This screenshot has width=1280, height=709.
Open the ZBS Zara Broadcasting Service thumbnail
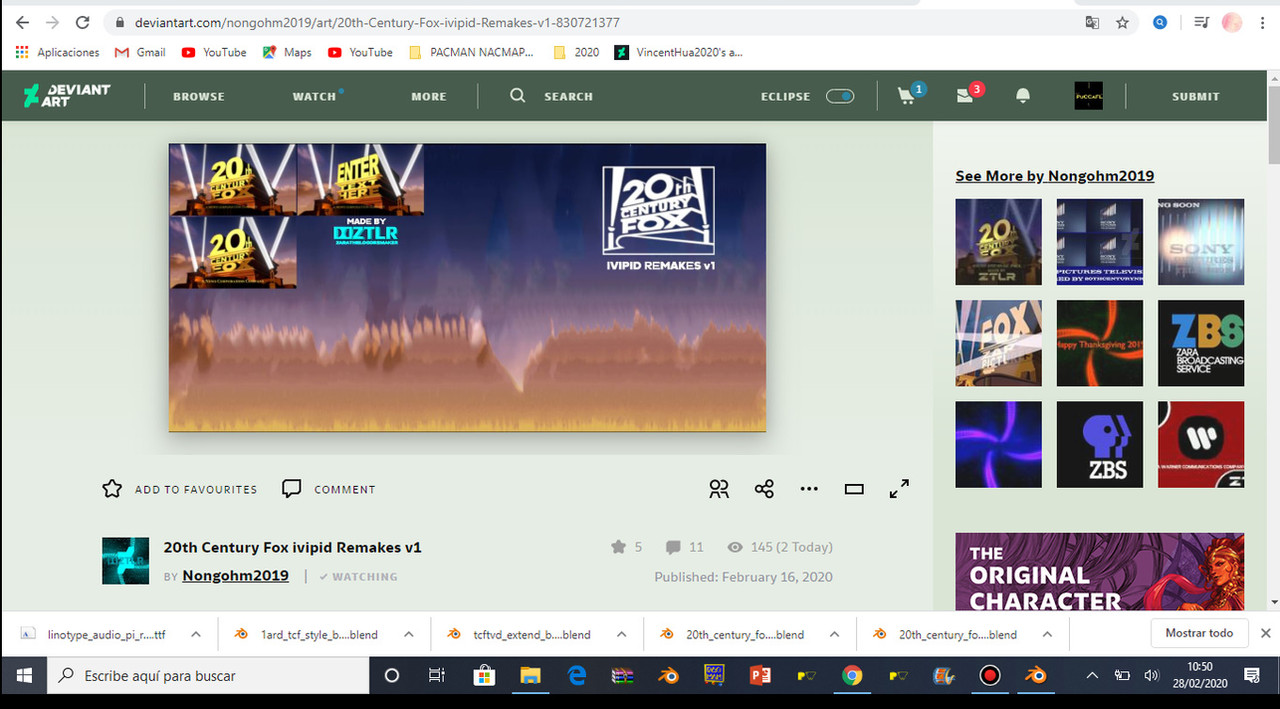[1201, 343]
